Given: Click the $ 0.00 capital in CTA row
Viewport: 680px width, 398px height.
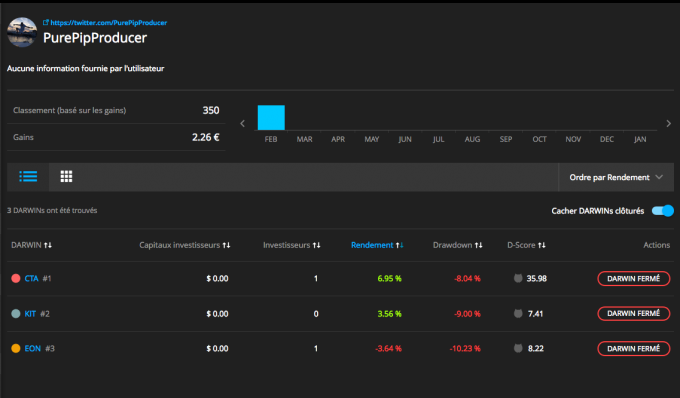Looking at the screenshot, I should 217,278.
